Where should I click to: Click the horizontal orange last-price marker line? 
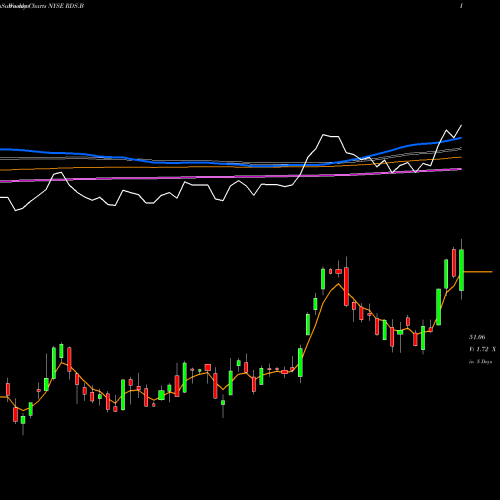tap(478, 272)
